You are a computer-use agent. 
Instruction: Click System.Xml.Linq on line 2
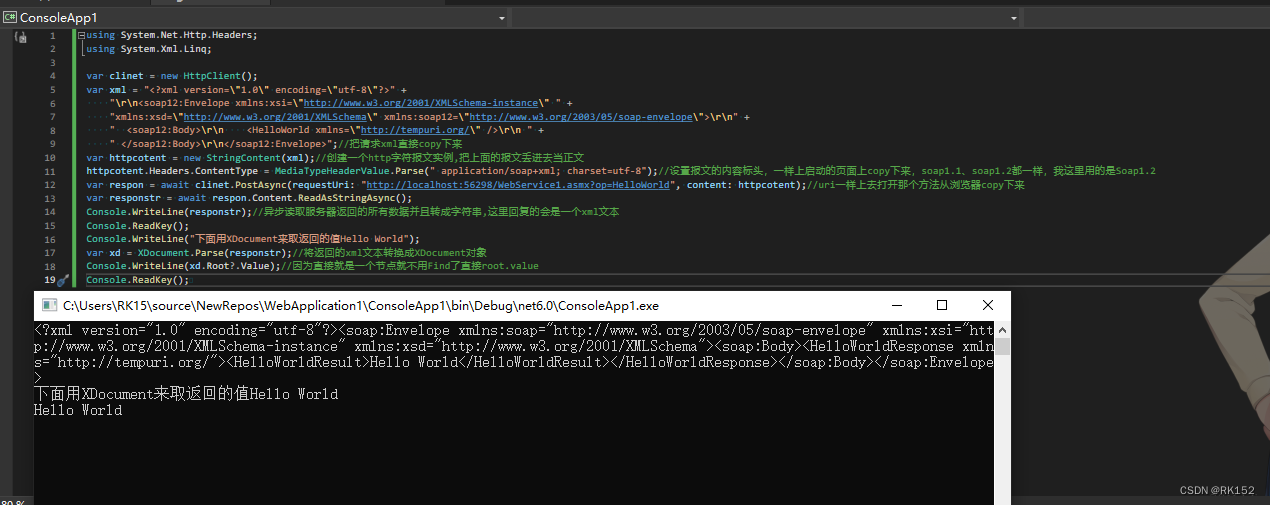[x=165, y=48]
